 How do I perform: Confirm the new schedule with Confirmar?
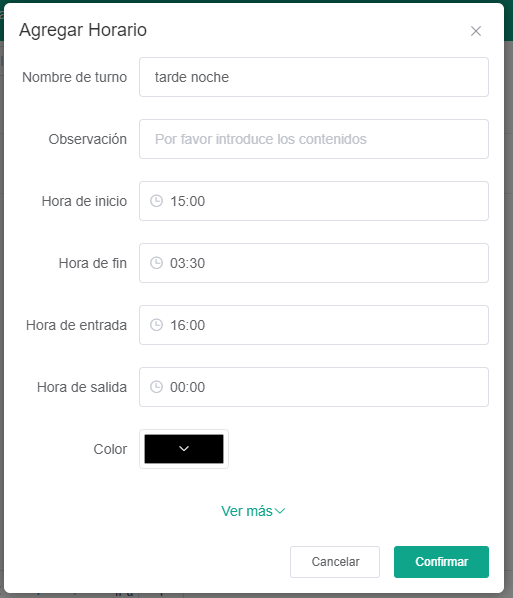[441, 562]
